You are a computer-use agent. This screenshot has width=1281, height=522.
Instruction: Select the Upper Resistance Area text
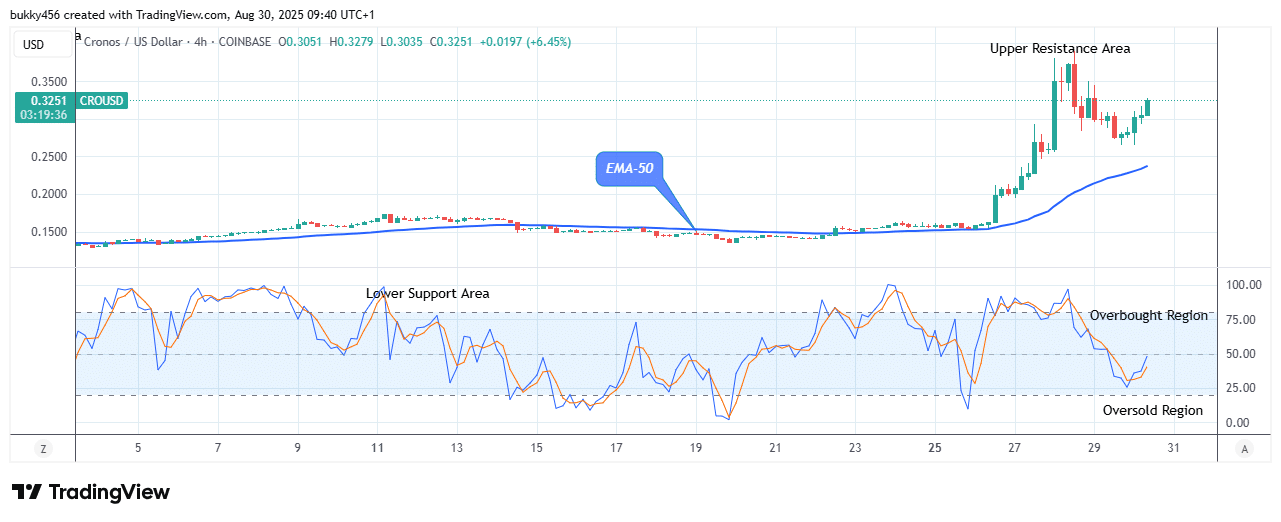click(x=1060, y=48)
